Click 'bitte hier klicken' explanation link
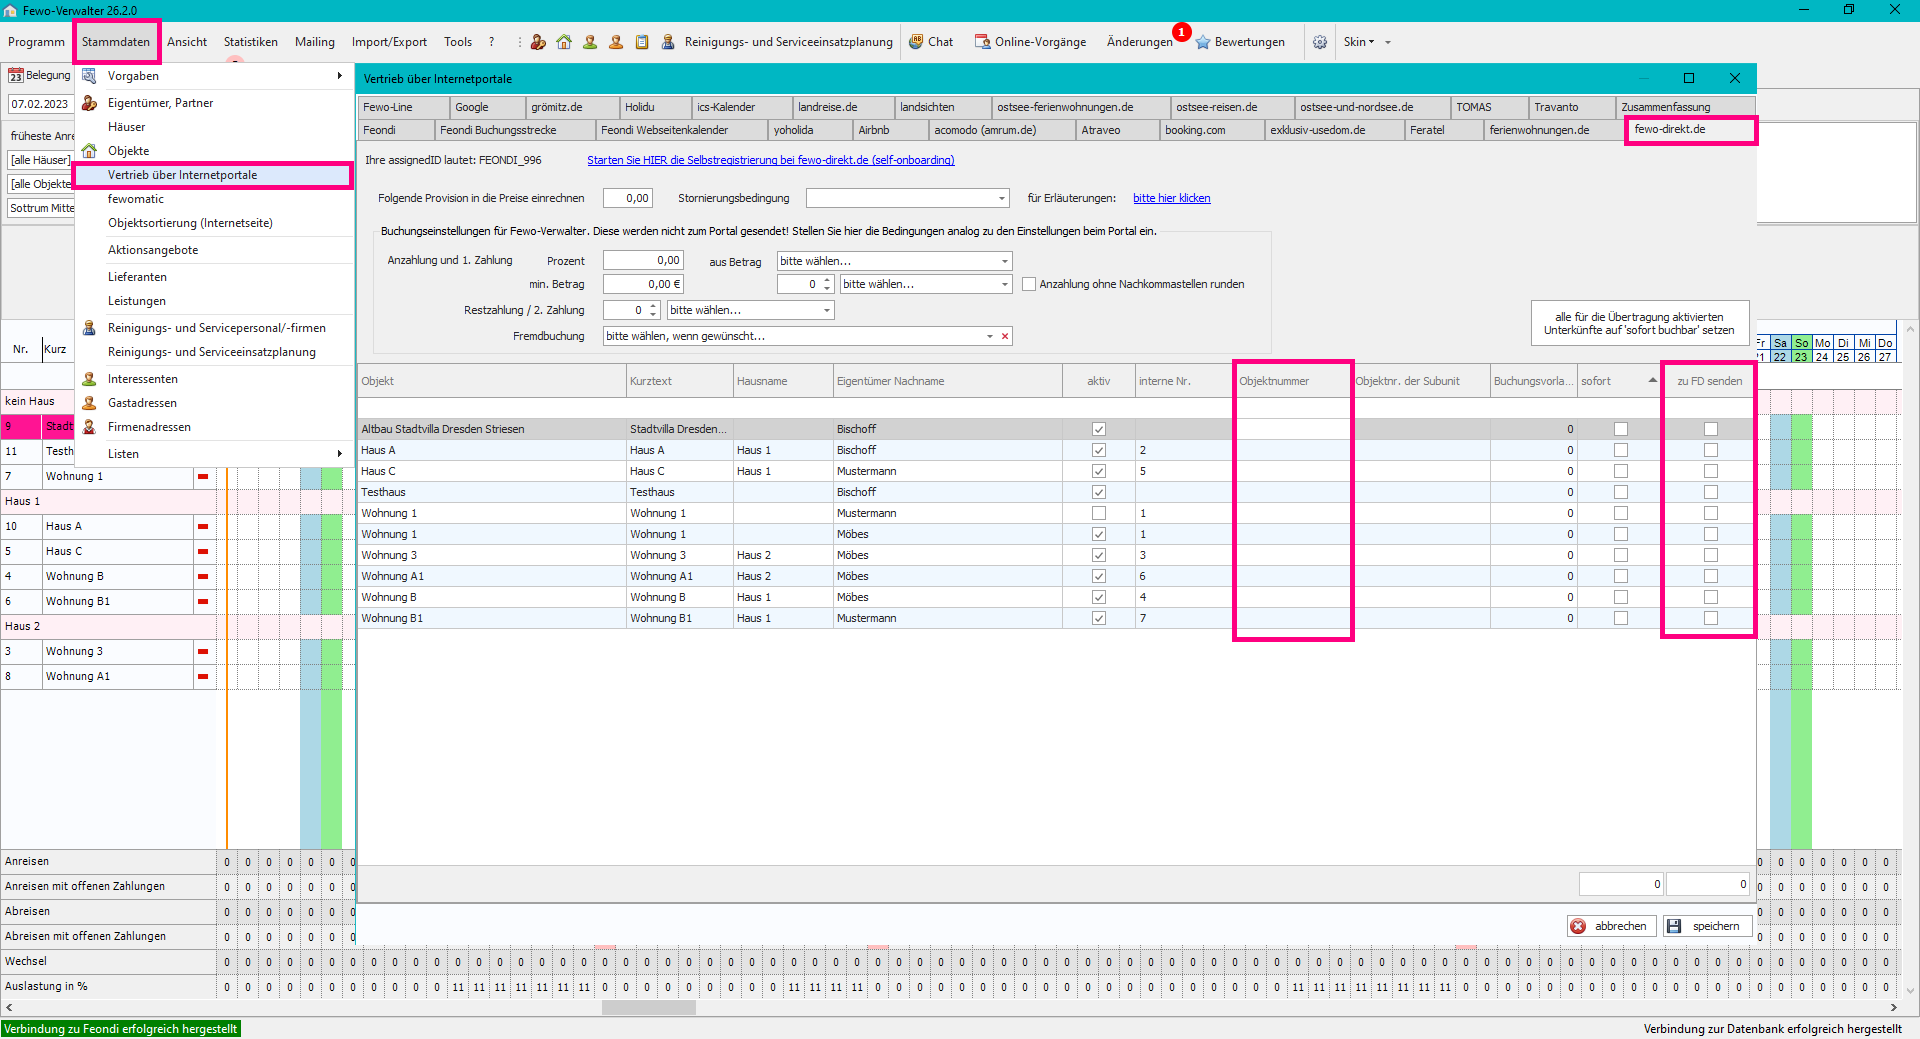The width and height of the screenshot is (1920, 1039). pyautogui.click(x=1171, y=198)
